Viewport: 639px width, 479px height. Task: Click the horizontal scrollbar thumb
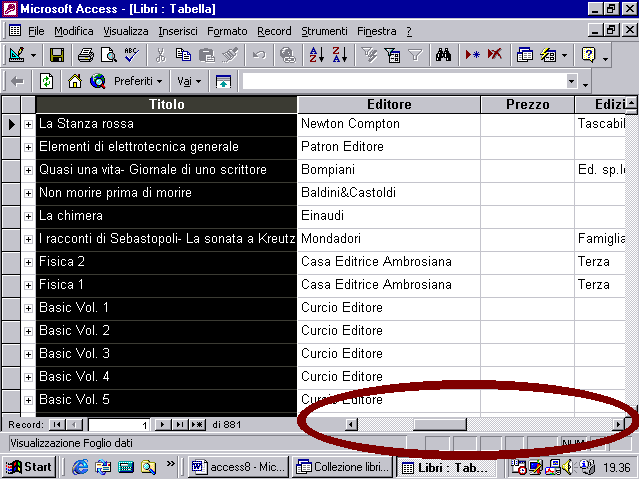tap(440, 425)
